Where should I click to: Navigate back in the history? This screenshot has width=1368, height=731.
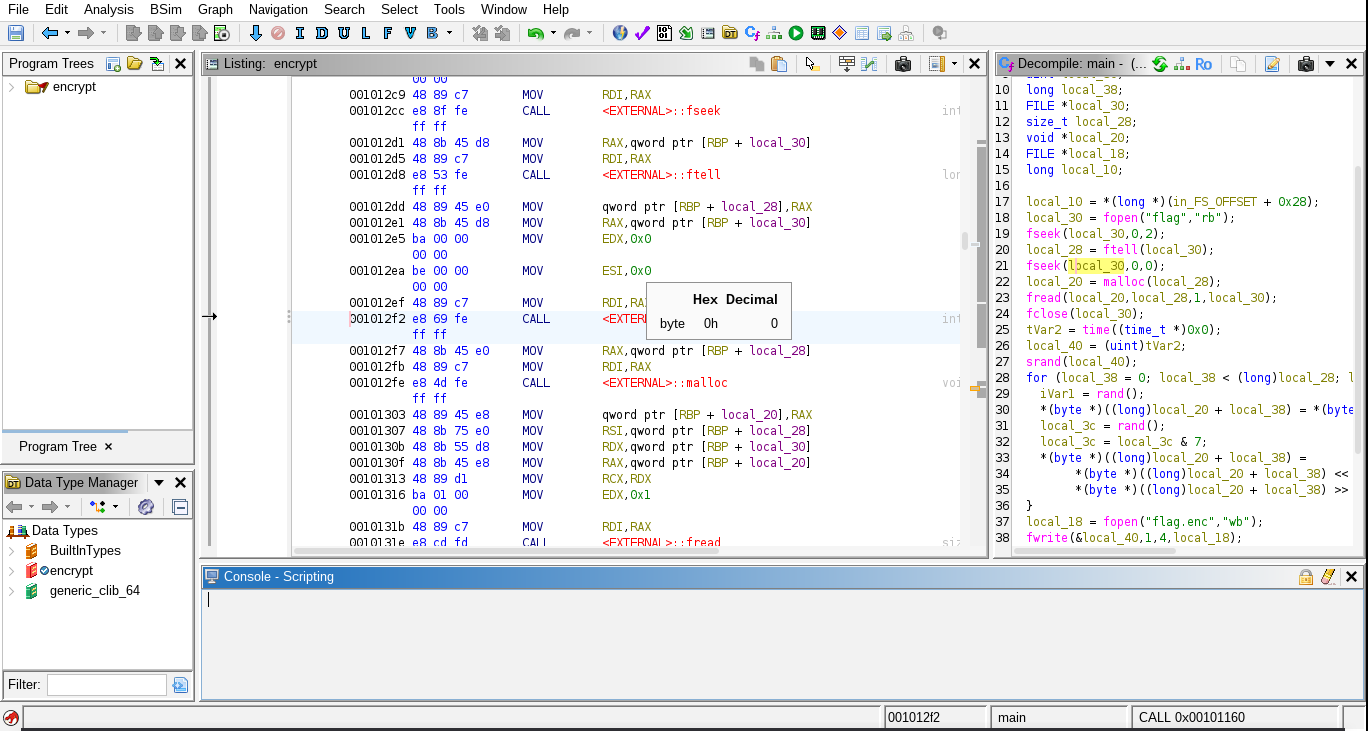coord(50,33)
